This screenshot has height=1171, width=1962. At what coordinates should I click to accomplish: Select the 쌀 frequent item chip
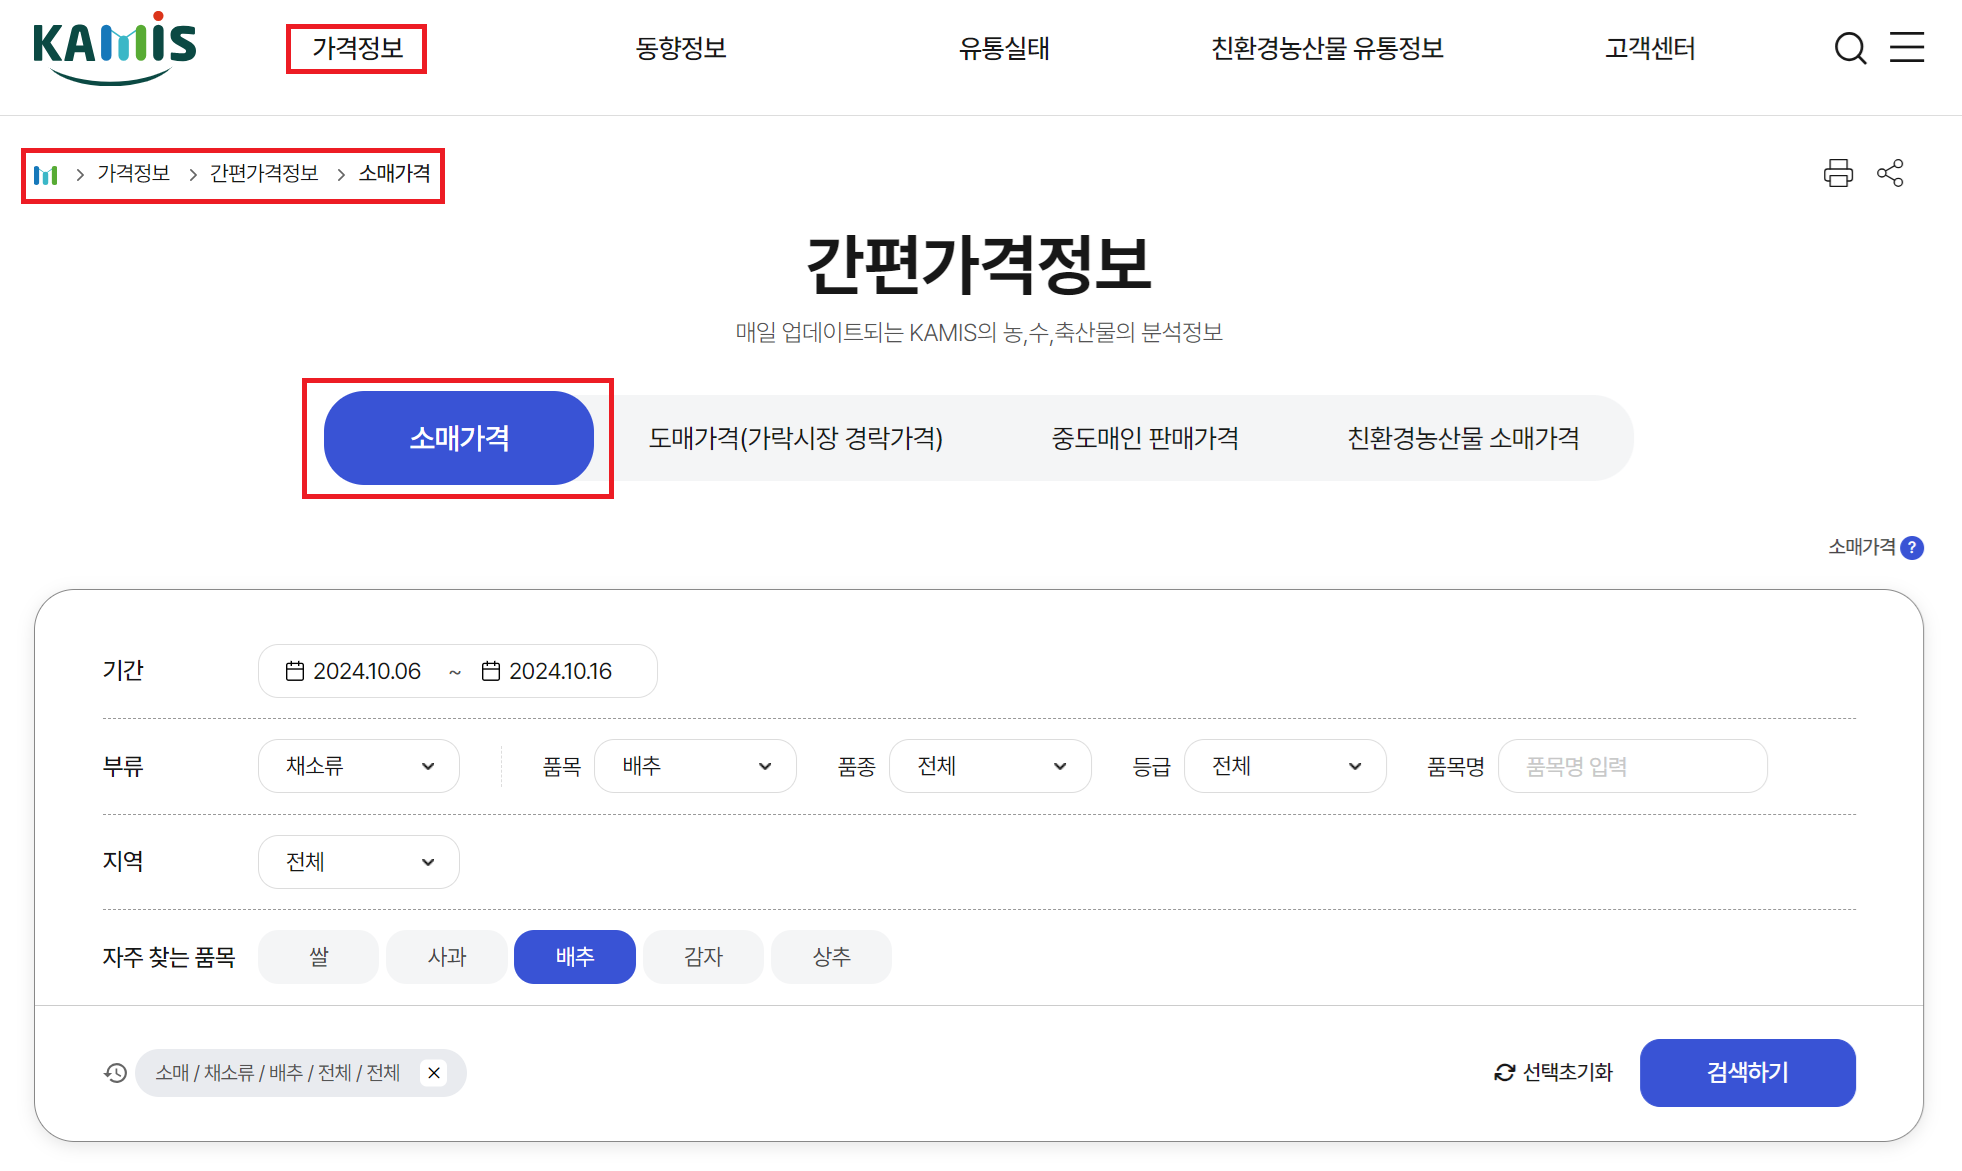pos(318,957)
